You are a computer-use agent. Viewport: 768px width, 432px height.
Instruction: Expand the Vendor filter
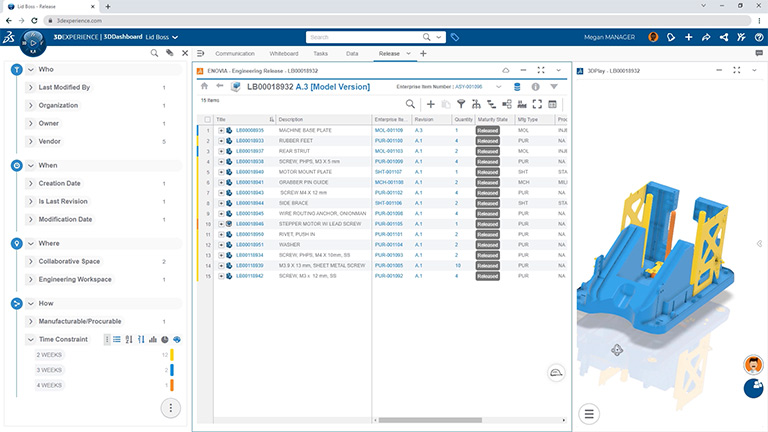pos(31,141)
